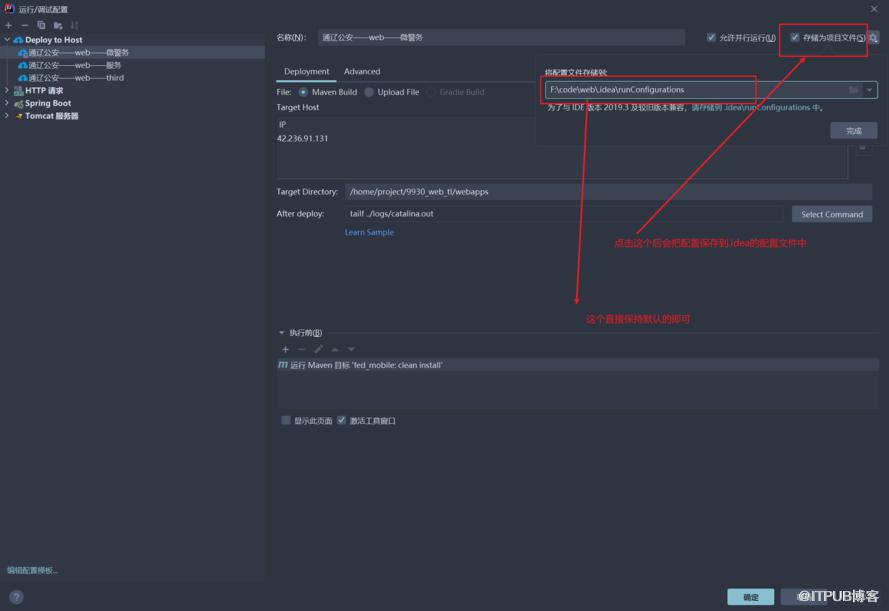Toggle the allow parallel run checkbox
889x611 pixels.
(x=711, y=37)
